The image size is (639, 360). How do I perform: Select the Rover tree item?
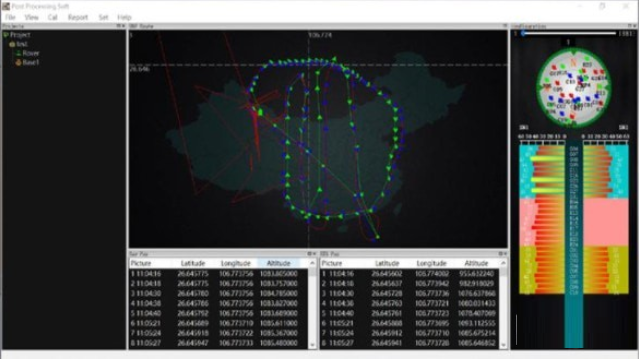point(31,53)
